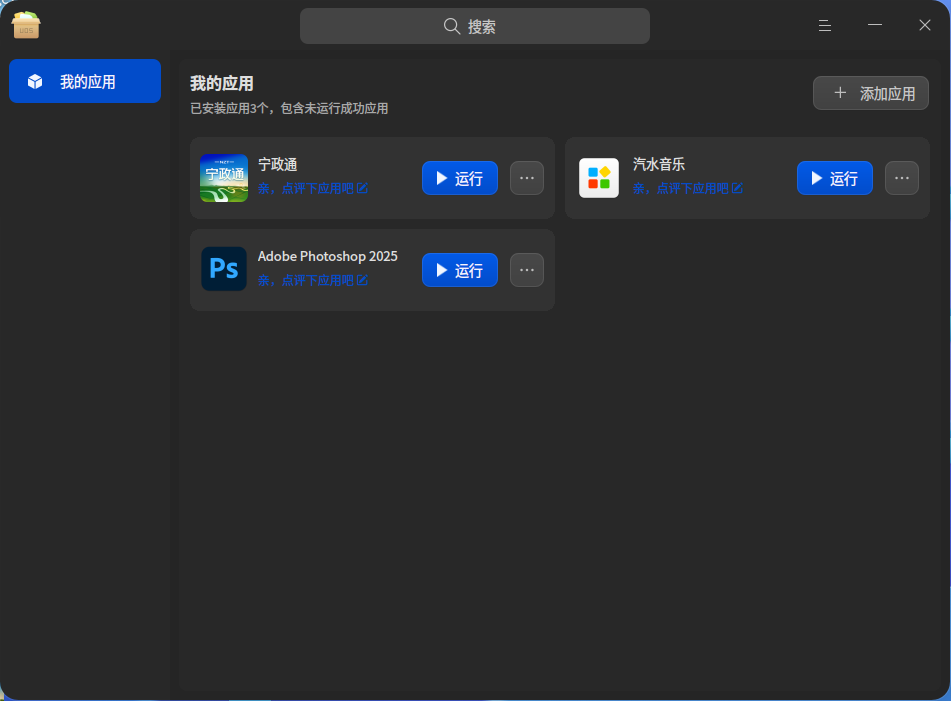Click the 添加应用 button
This screenshot has height=701, width=951.
click(x=870, y=93)
